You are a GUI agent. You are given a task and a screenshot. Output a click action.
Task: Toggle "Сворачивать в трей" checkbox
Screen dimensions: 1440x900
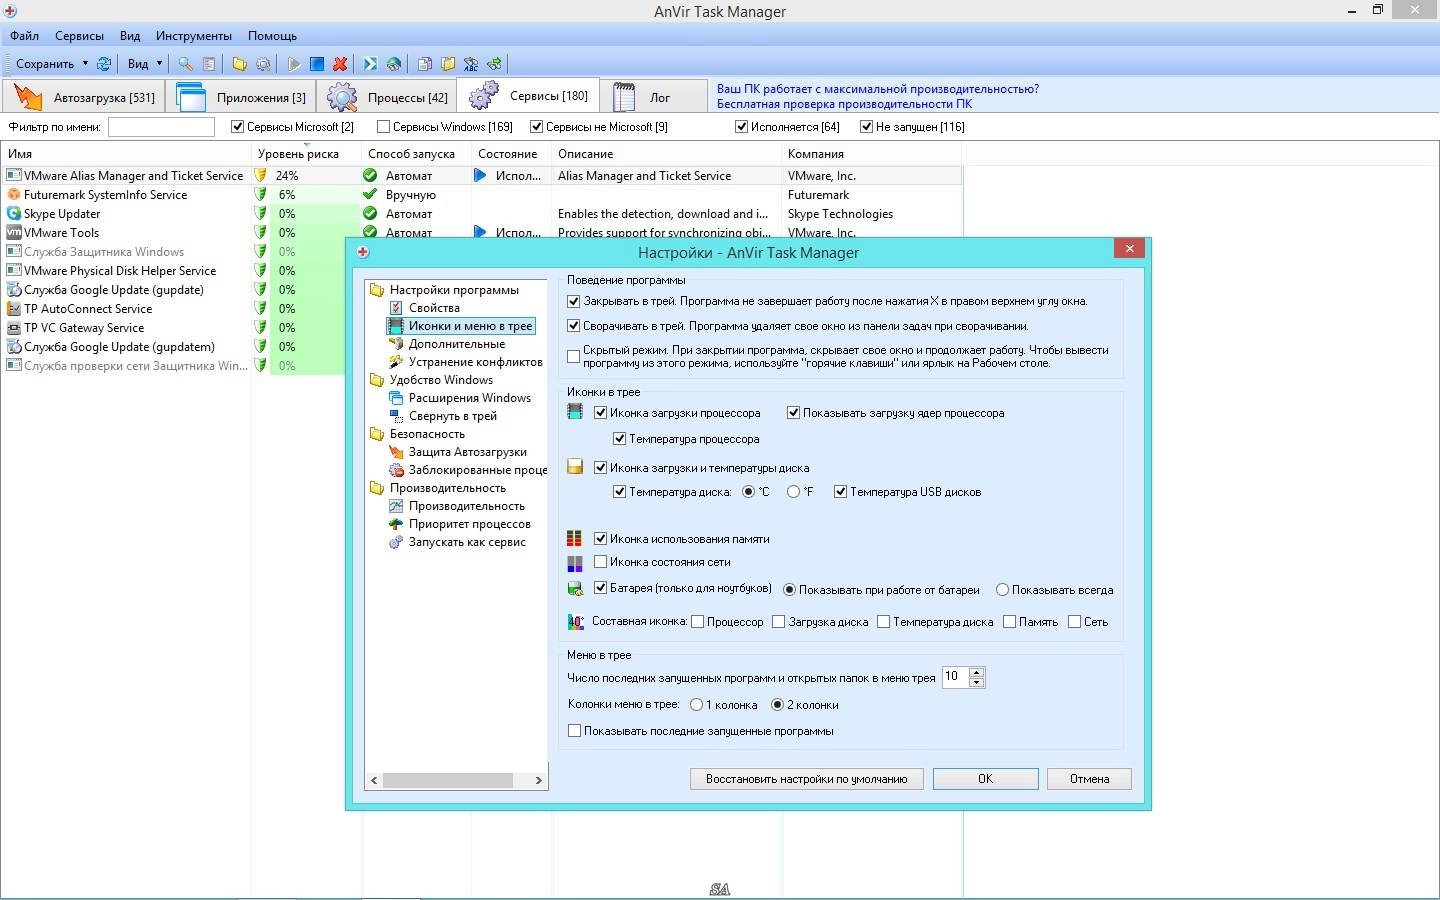click(x=574, y=326)
